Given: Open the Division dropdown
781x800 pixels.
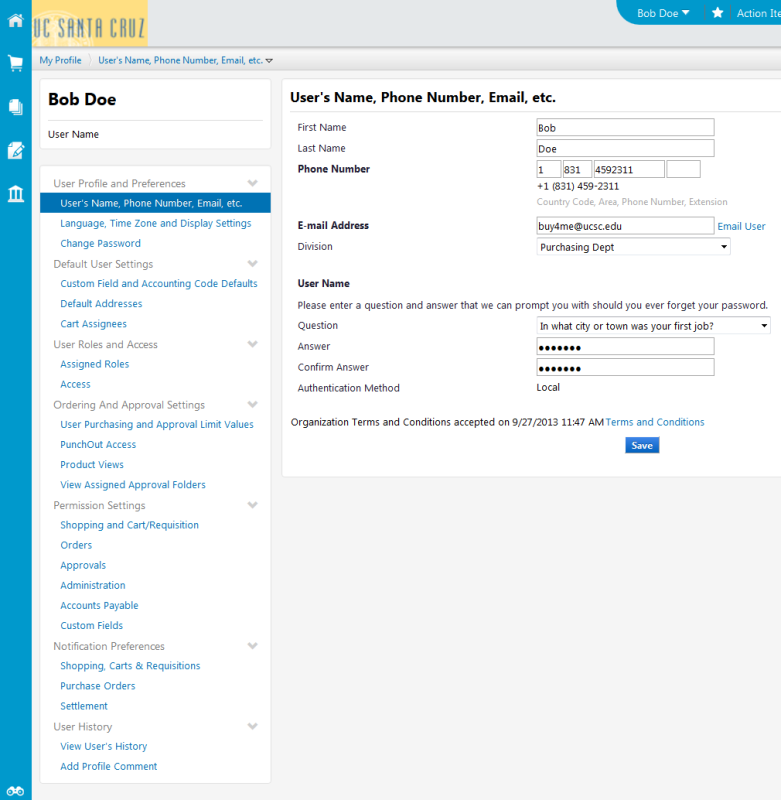Looking at the screenshot, I should [633, 247].
